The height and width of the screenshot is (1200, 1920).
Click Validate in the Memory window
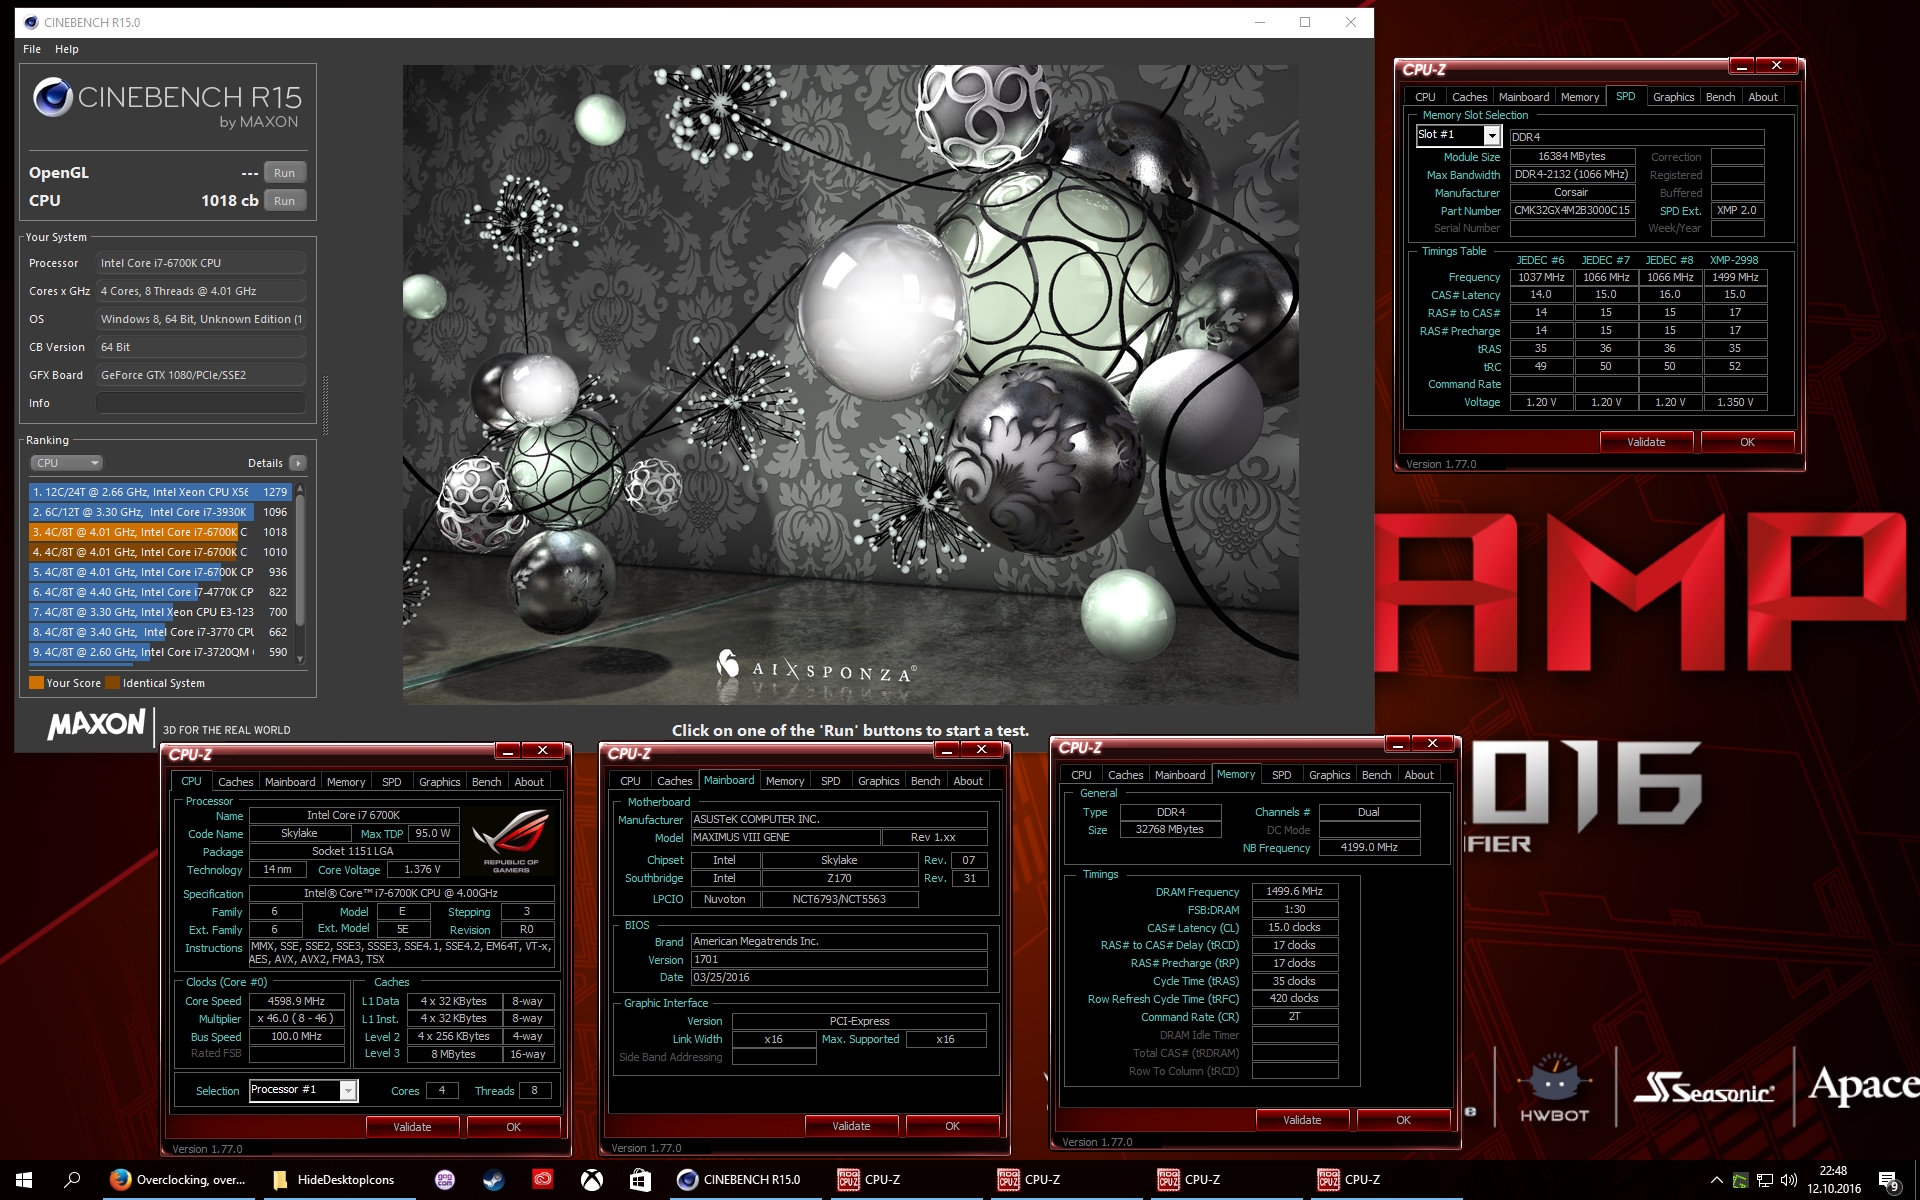[x=1302, y=1120]
